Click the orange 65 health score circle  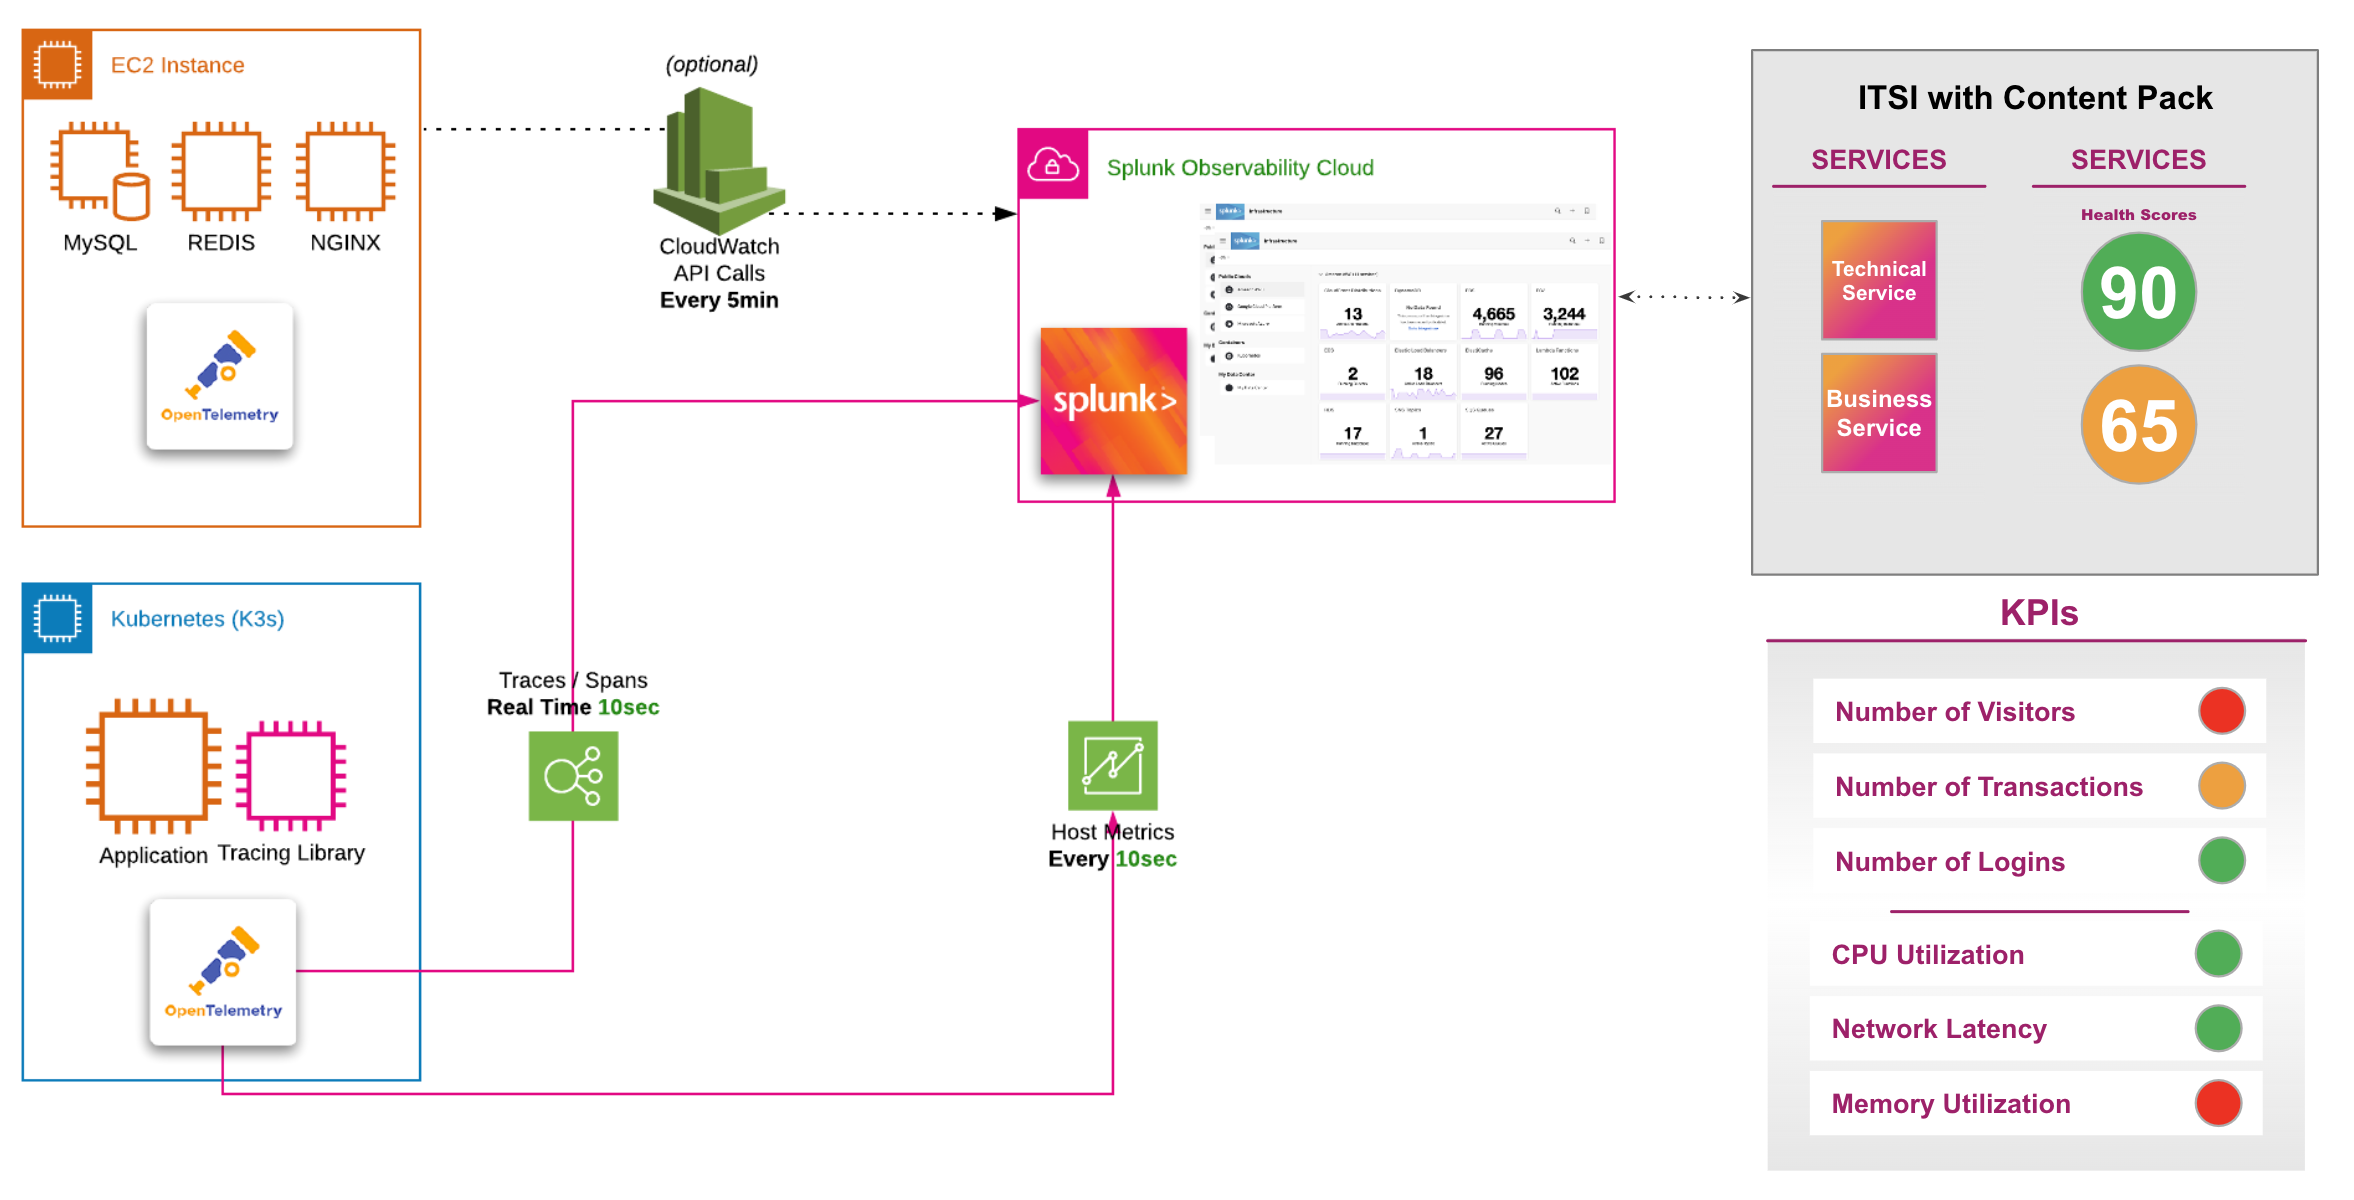[x=2138, y=425]
